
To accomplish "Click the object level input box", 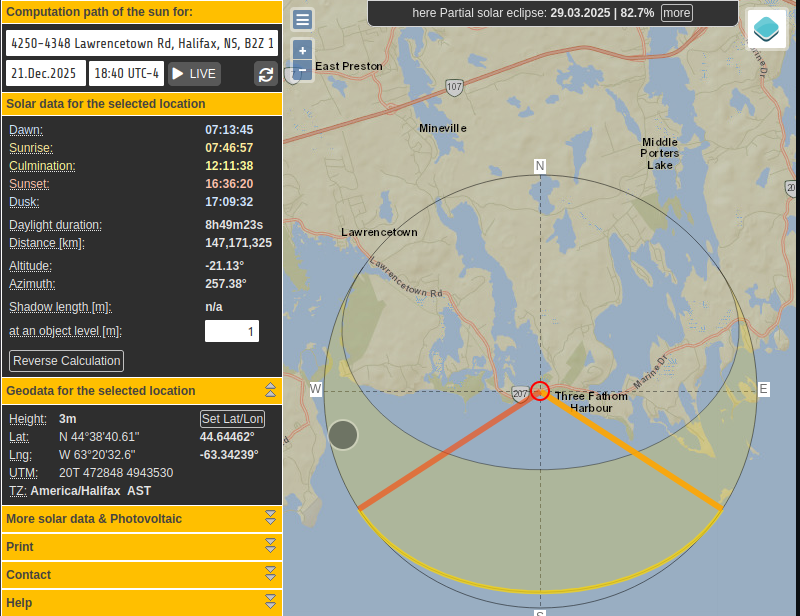I will 232,331.
